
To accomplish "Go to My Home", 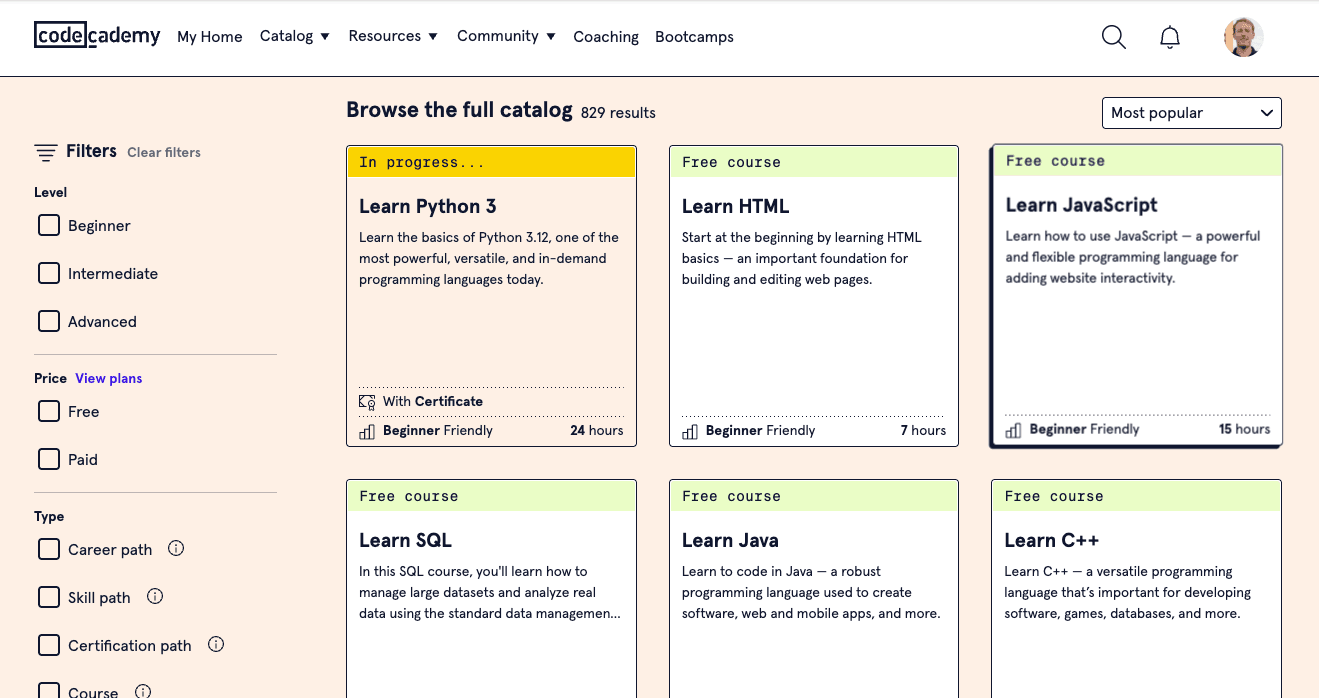I will (210, 37).
